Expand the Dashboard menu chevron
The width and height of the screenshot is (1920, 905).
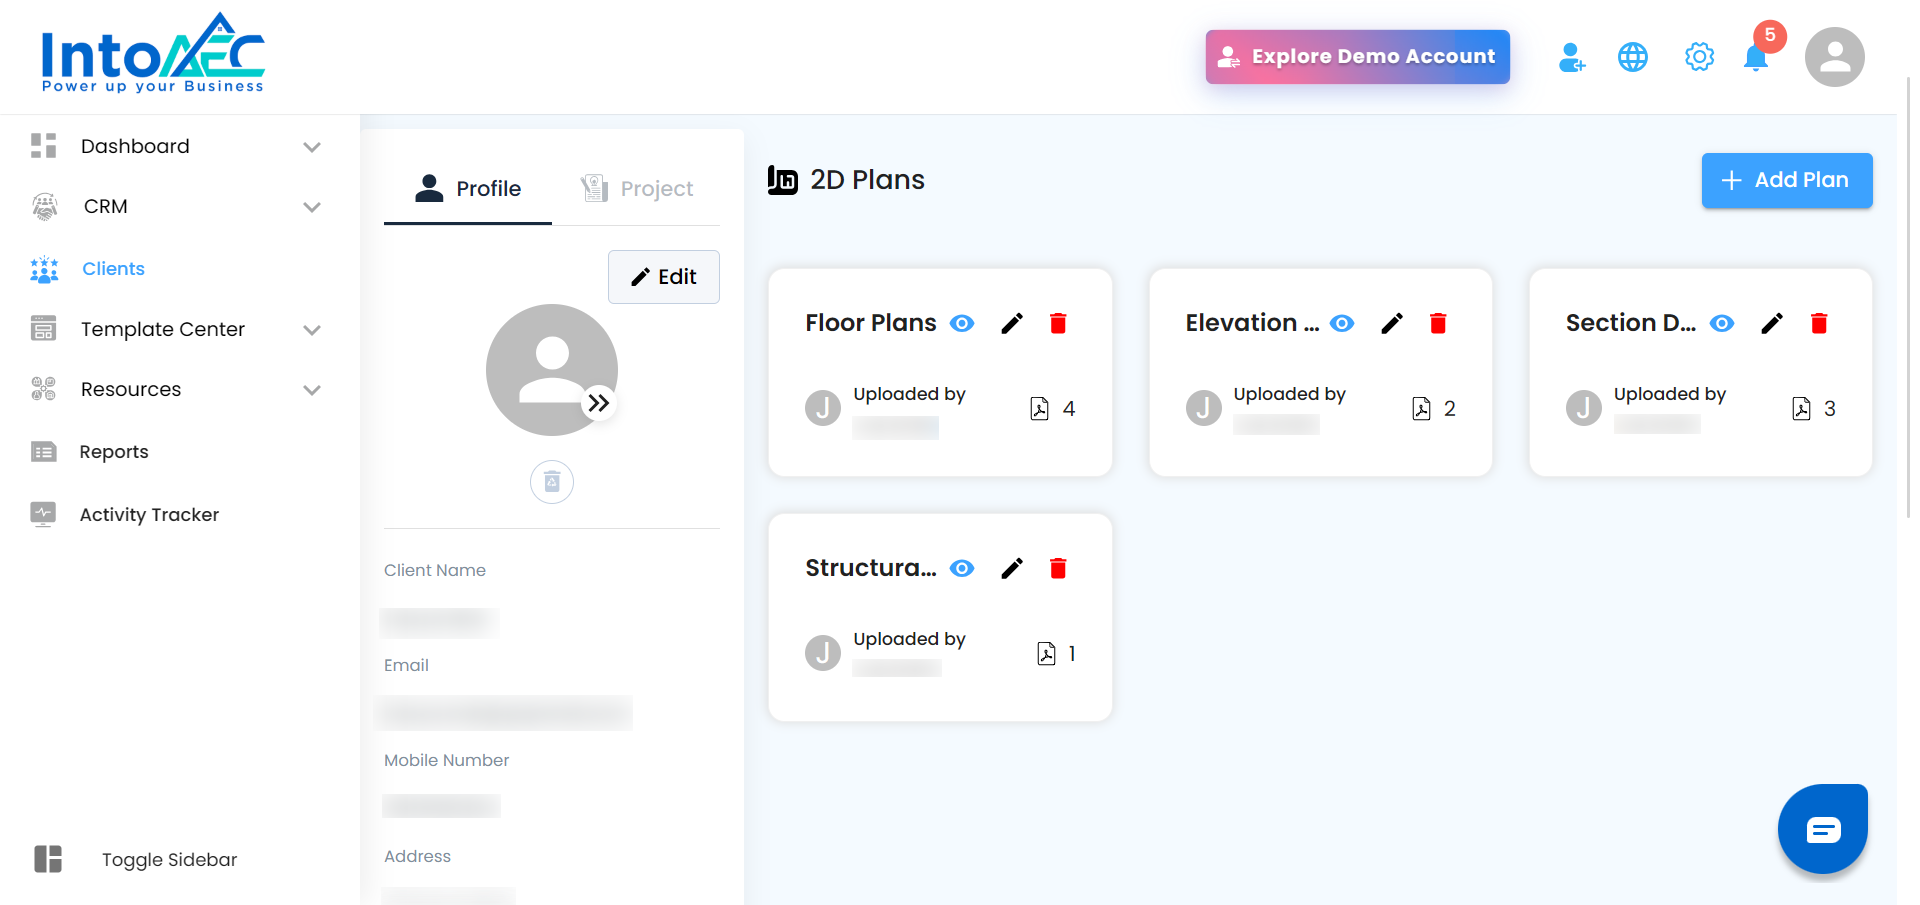312,147
